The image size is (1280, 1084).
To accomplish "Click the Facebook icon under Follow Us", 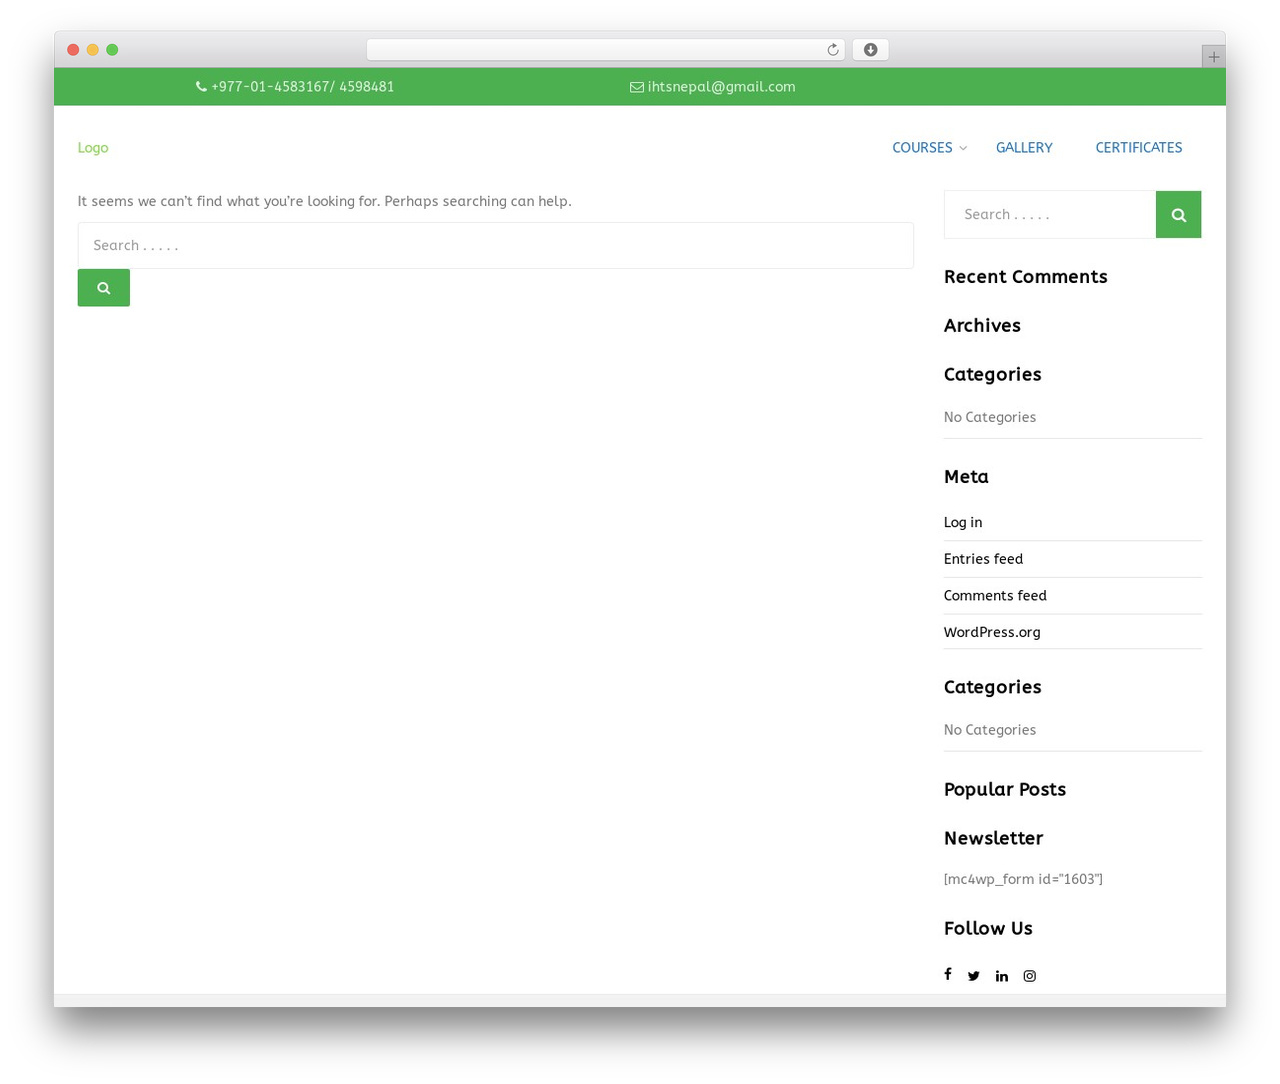I will pos(948,974).
